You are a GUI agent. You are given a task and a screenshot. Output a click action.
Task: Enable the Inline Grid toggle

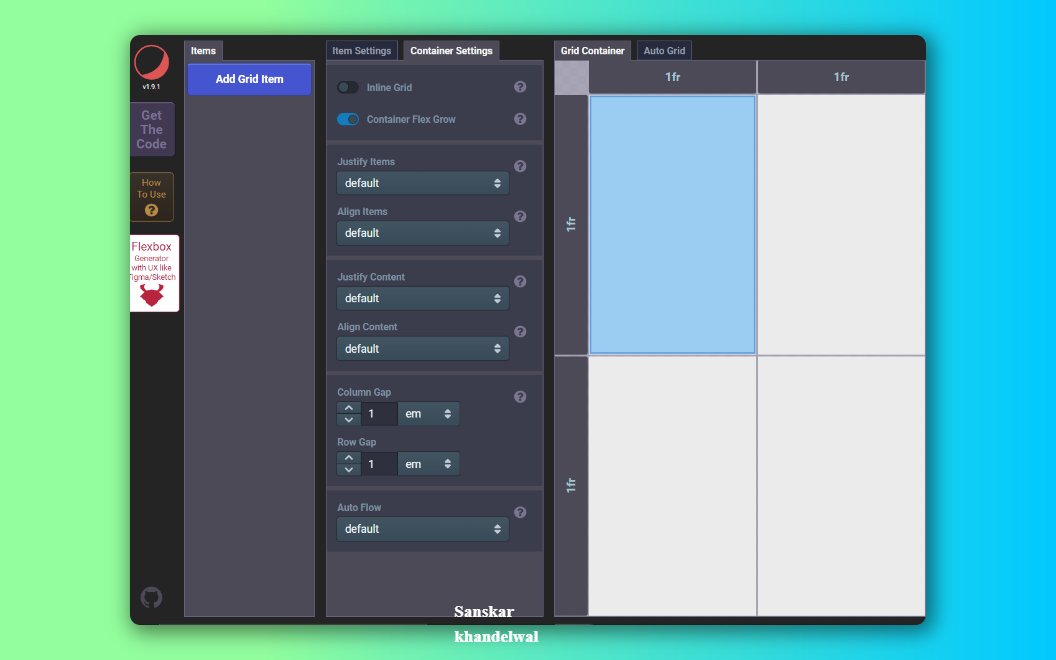coord(348,87)
